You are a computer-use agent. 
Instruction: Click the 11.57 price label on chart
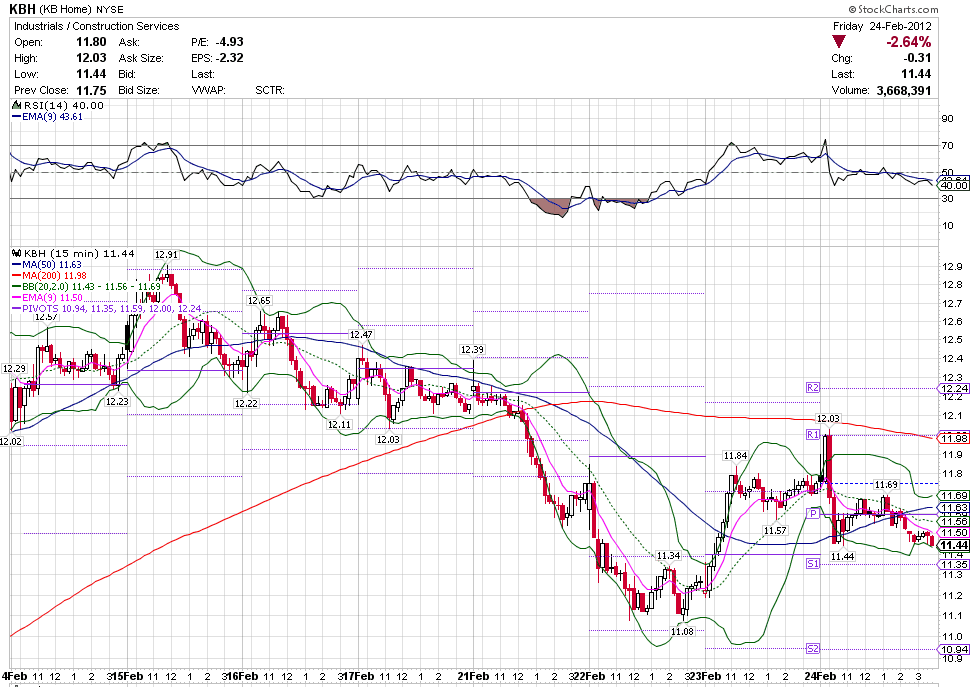[775, 530]
